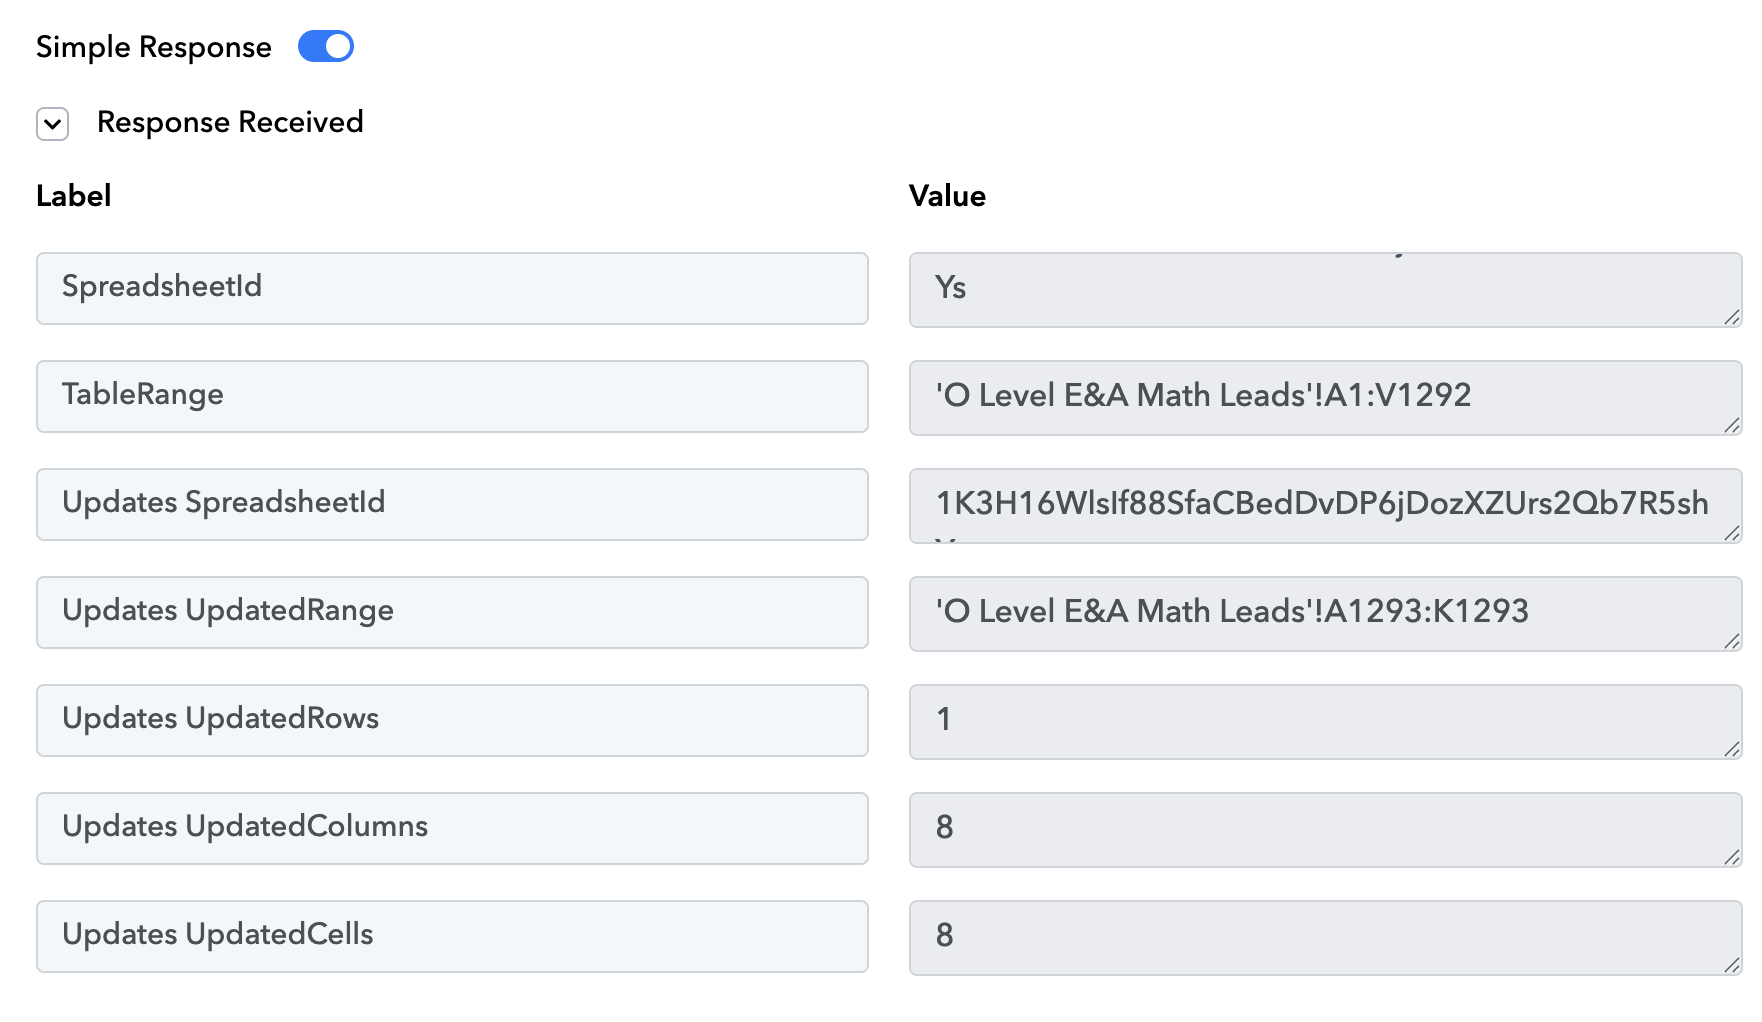
Task: Click the UpdatedCells value box showing 8
Action: [x=1324, y=938]
